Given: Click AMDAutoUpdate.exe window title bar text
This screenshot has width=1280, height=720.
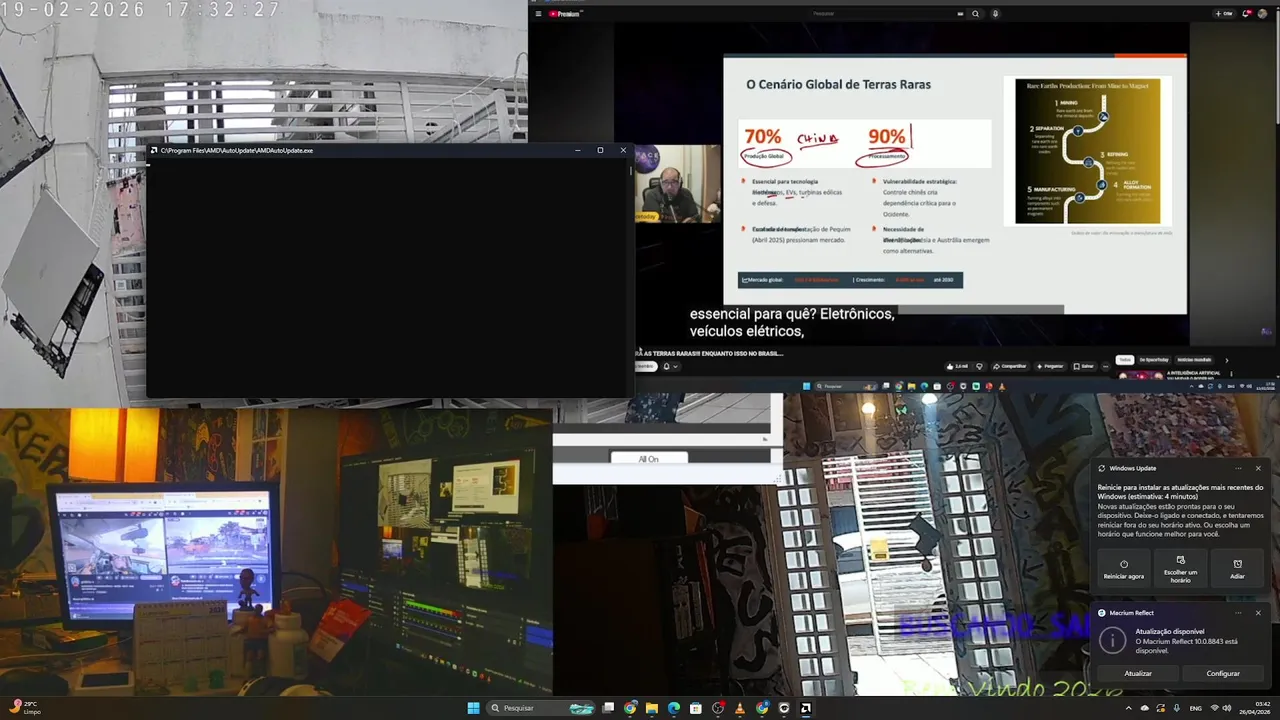Looking at the screenshot, I should [x=237, y=150].
